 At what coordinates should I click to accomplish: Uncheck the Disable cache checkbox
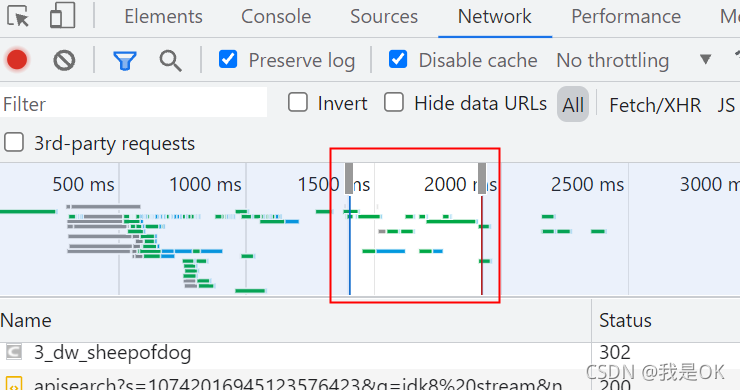point(398,59)
